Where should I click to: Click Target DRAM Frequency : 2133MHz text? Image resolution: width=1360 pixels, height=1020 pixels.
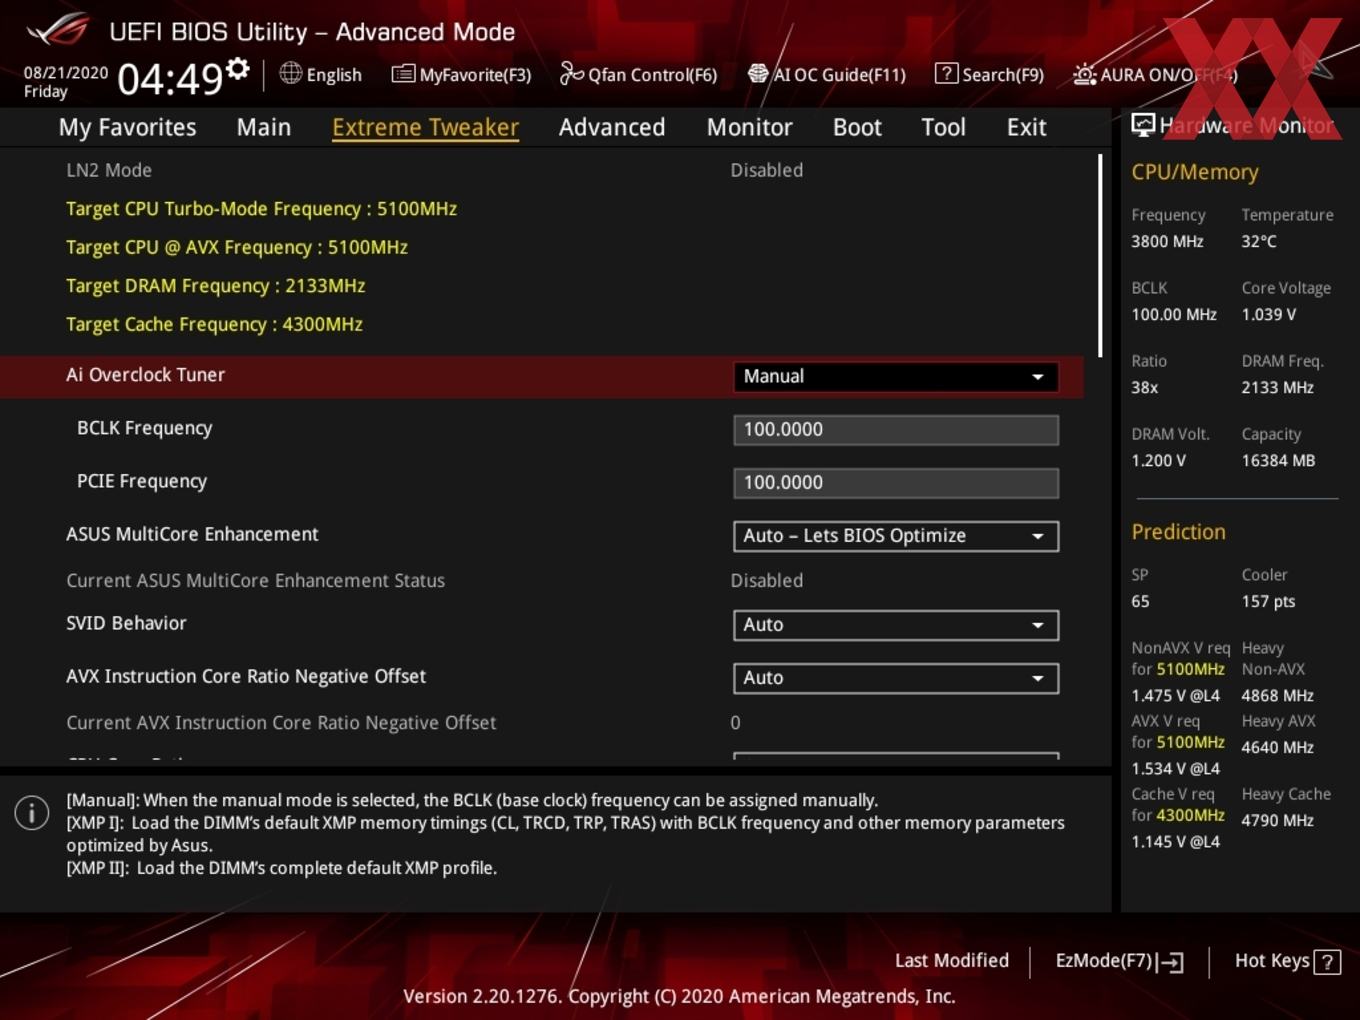pos(215,286)
